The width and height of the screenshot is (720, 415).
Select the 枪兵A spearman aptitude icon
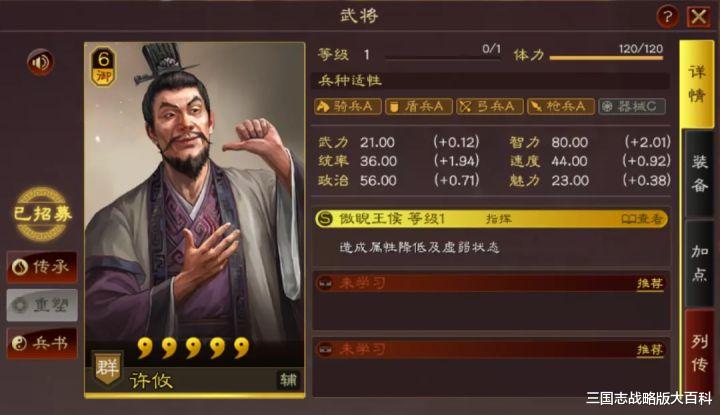(561, 107)
